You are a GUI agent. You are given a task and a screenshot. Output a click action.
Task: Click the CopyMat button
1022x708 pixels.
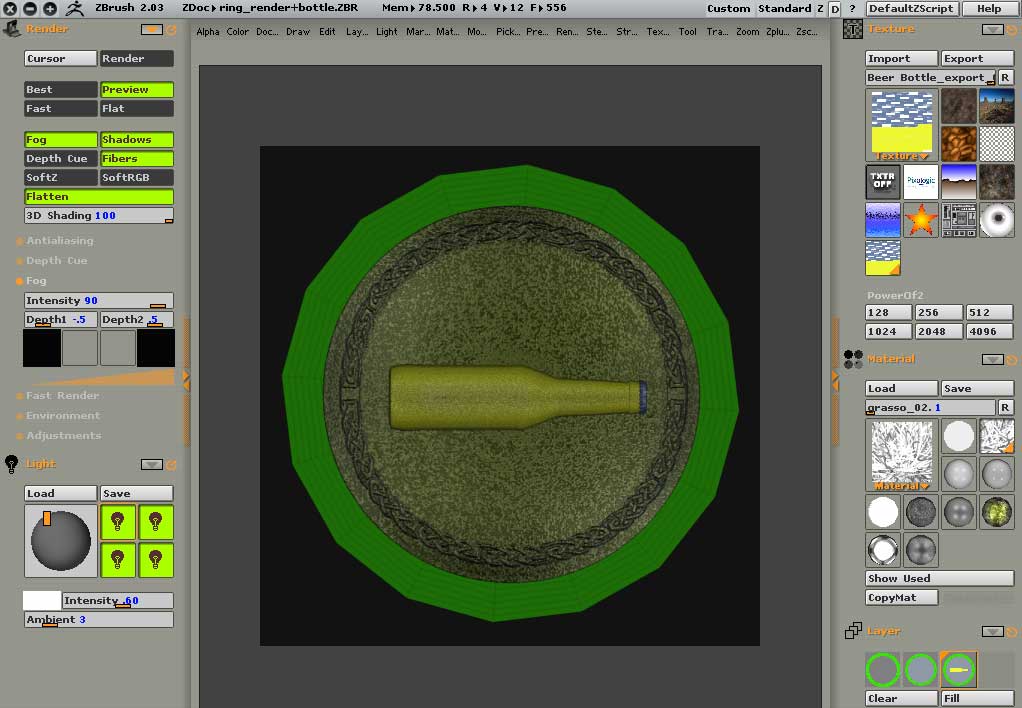pos(901,598)
